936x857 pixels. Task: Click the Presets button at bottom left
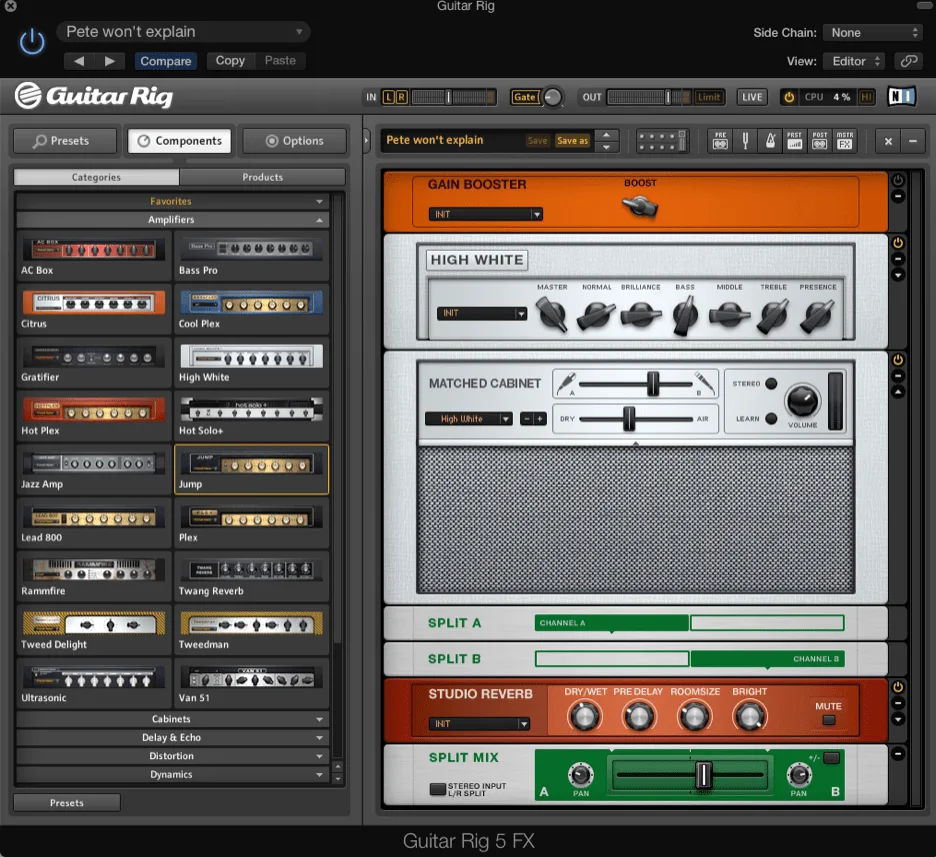(x=67, y=803)
